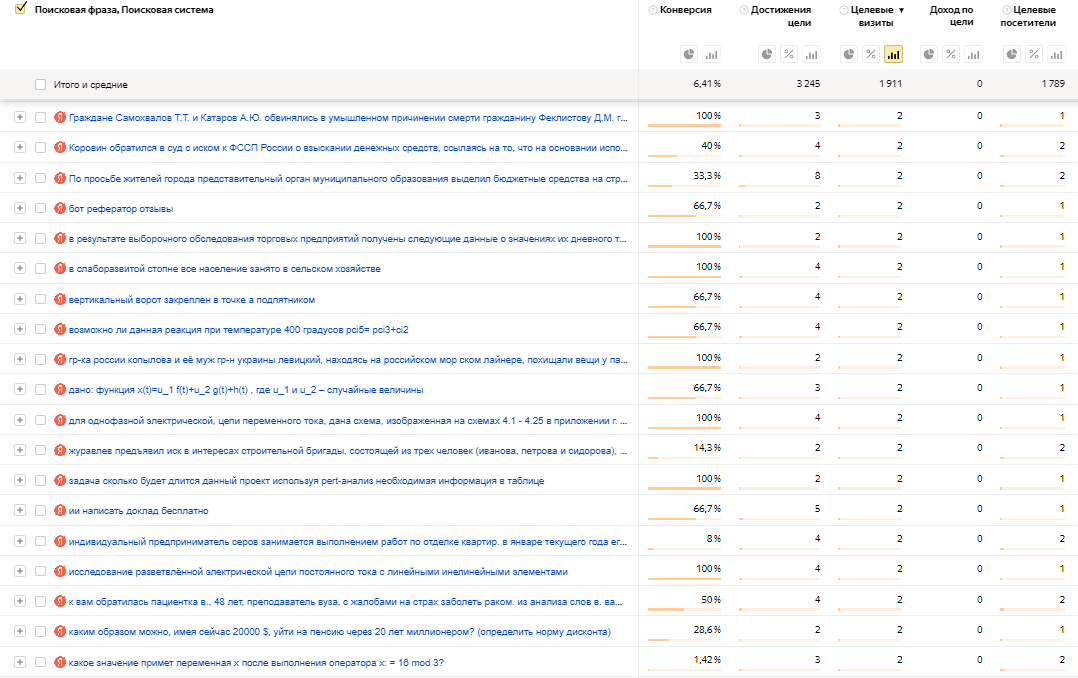Open help hint icon next to Конверсия
The width and height of the screenshot is (1078, 678).
(653, 10)
